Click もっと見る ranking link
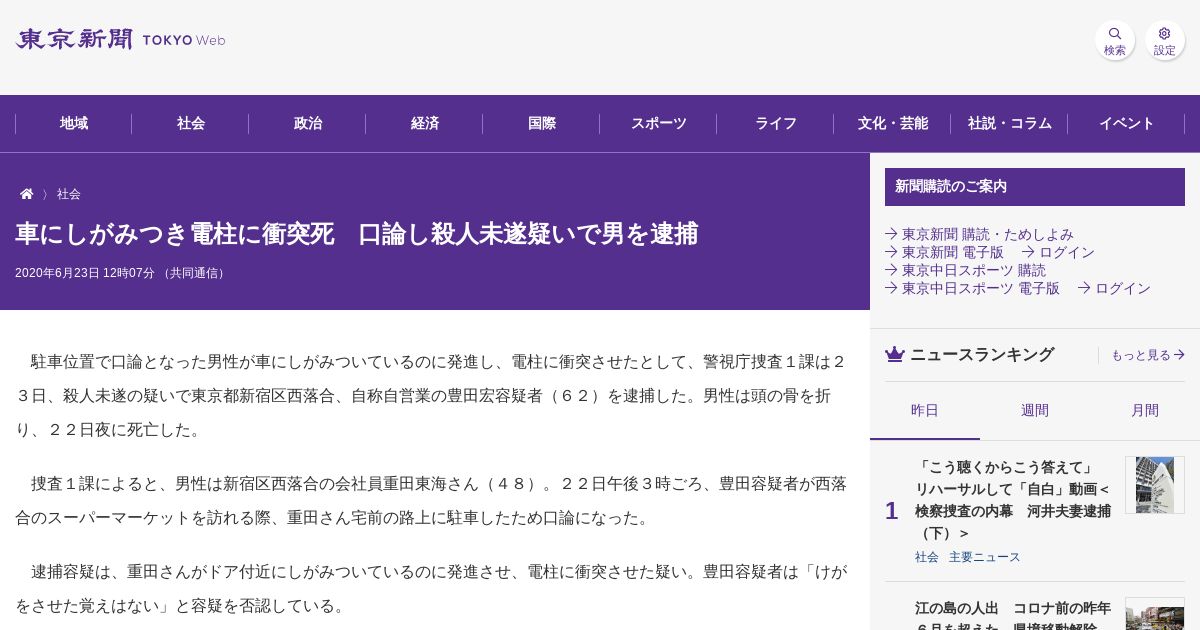Viewport: 1200px width, 630px height. tap(1148, 355)
